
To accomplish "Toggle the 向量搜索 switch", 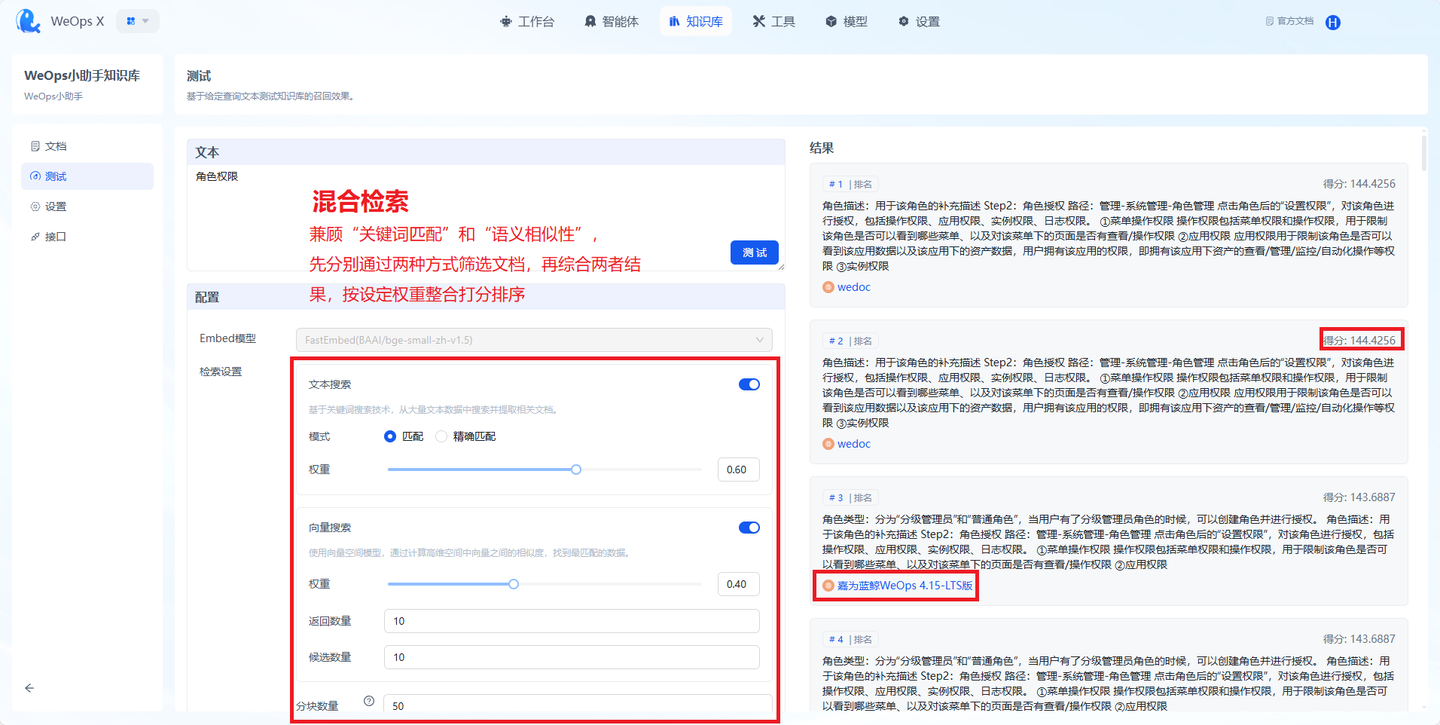I will (x=749, y=528).
